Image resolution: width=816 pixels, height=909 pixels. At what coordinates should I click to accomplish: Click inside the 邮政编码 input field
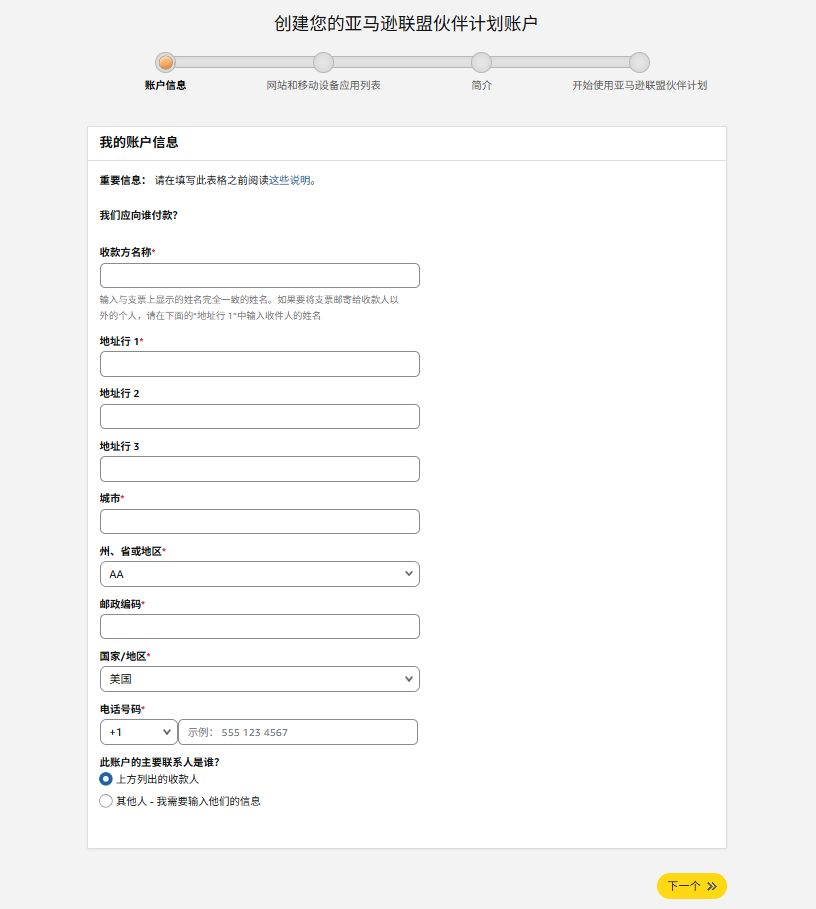[x=258, y=626]
